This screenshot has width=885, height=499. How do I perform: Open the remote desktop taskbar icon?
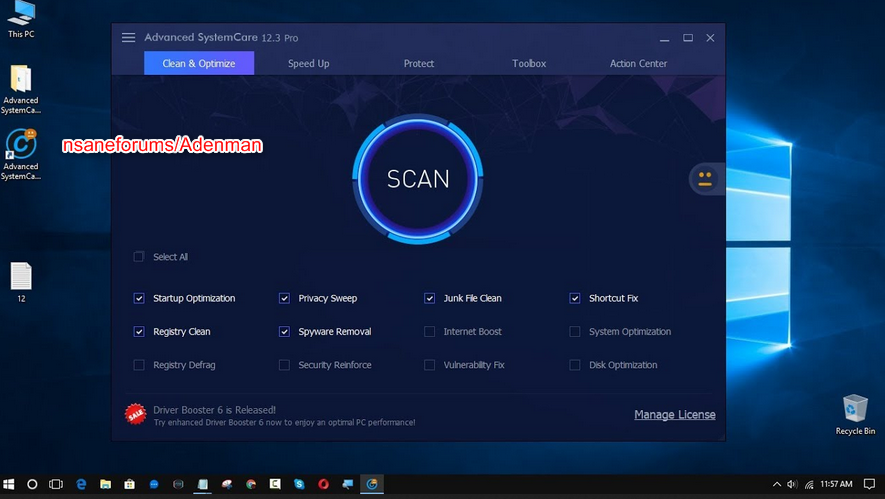[x=348, y=484]
